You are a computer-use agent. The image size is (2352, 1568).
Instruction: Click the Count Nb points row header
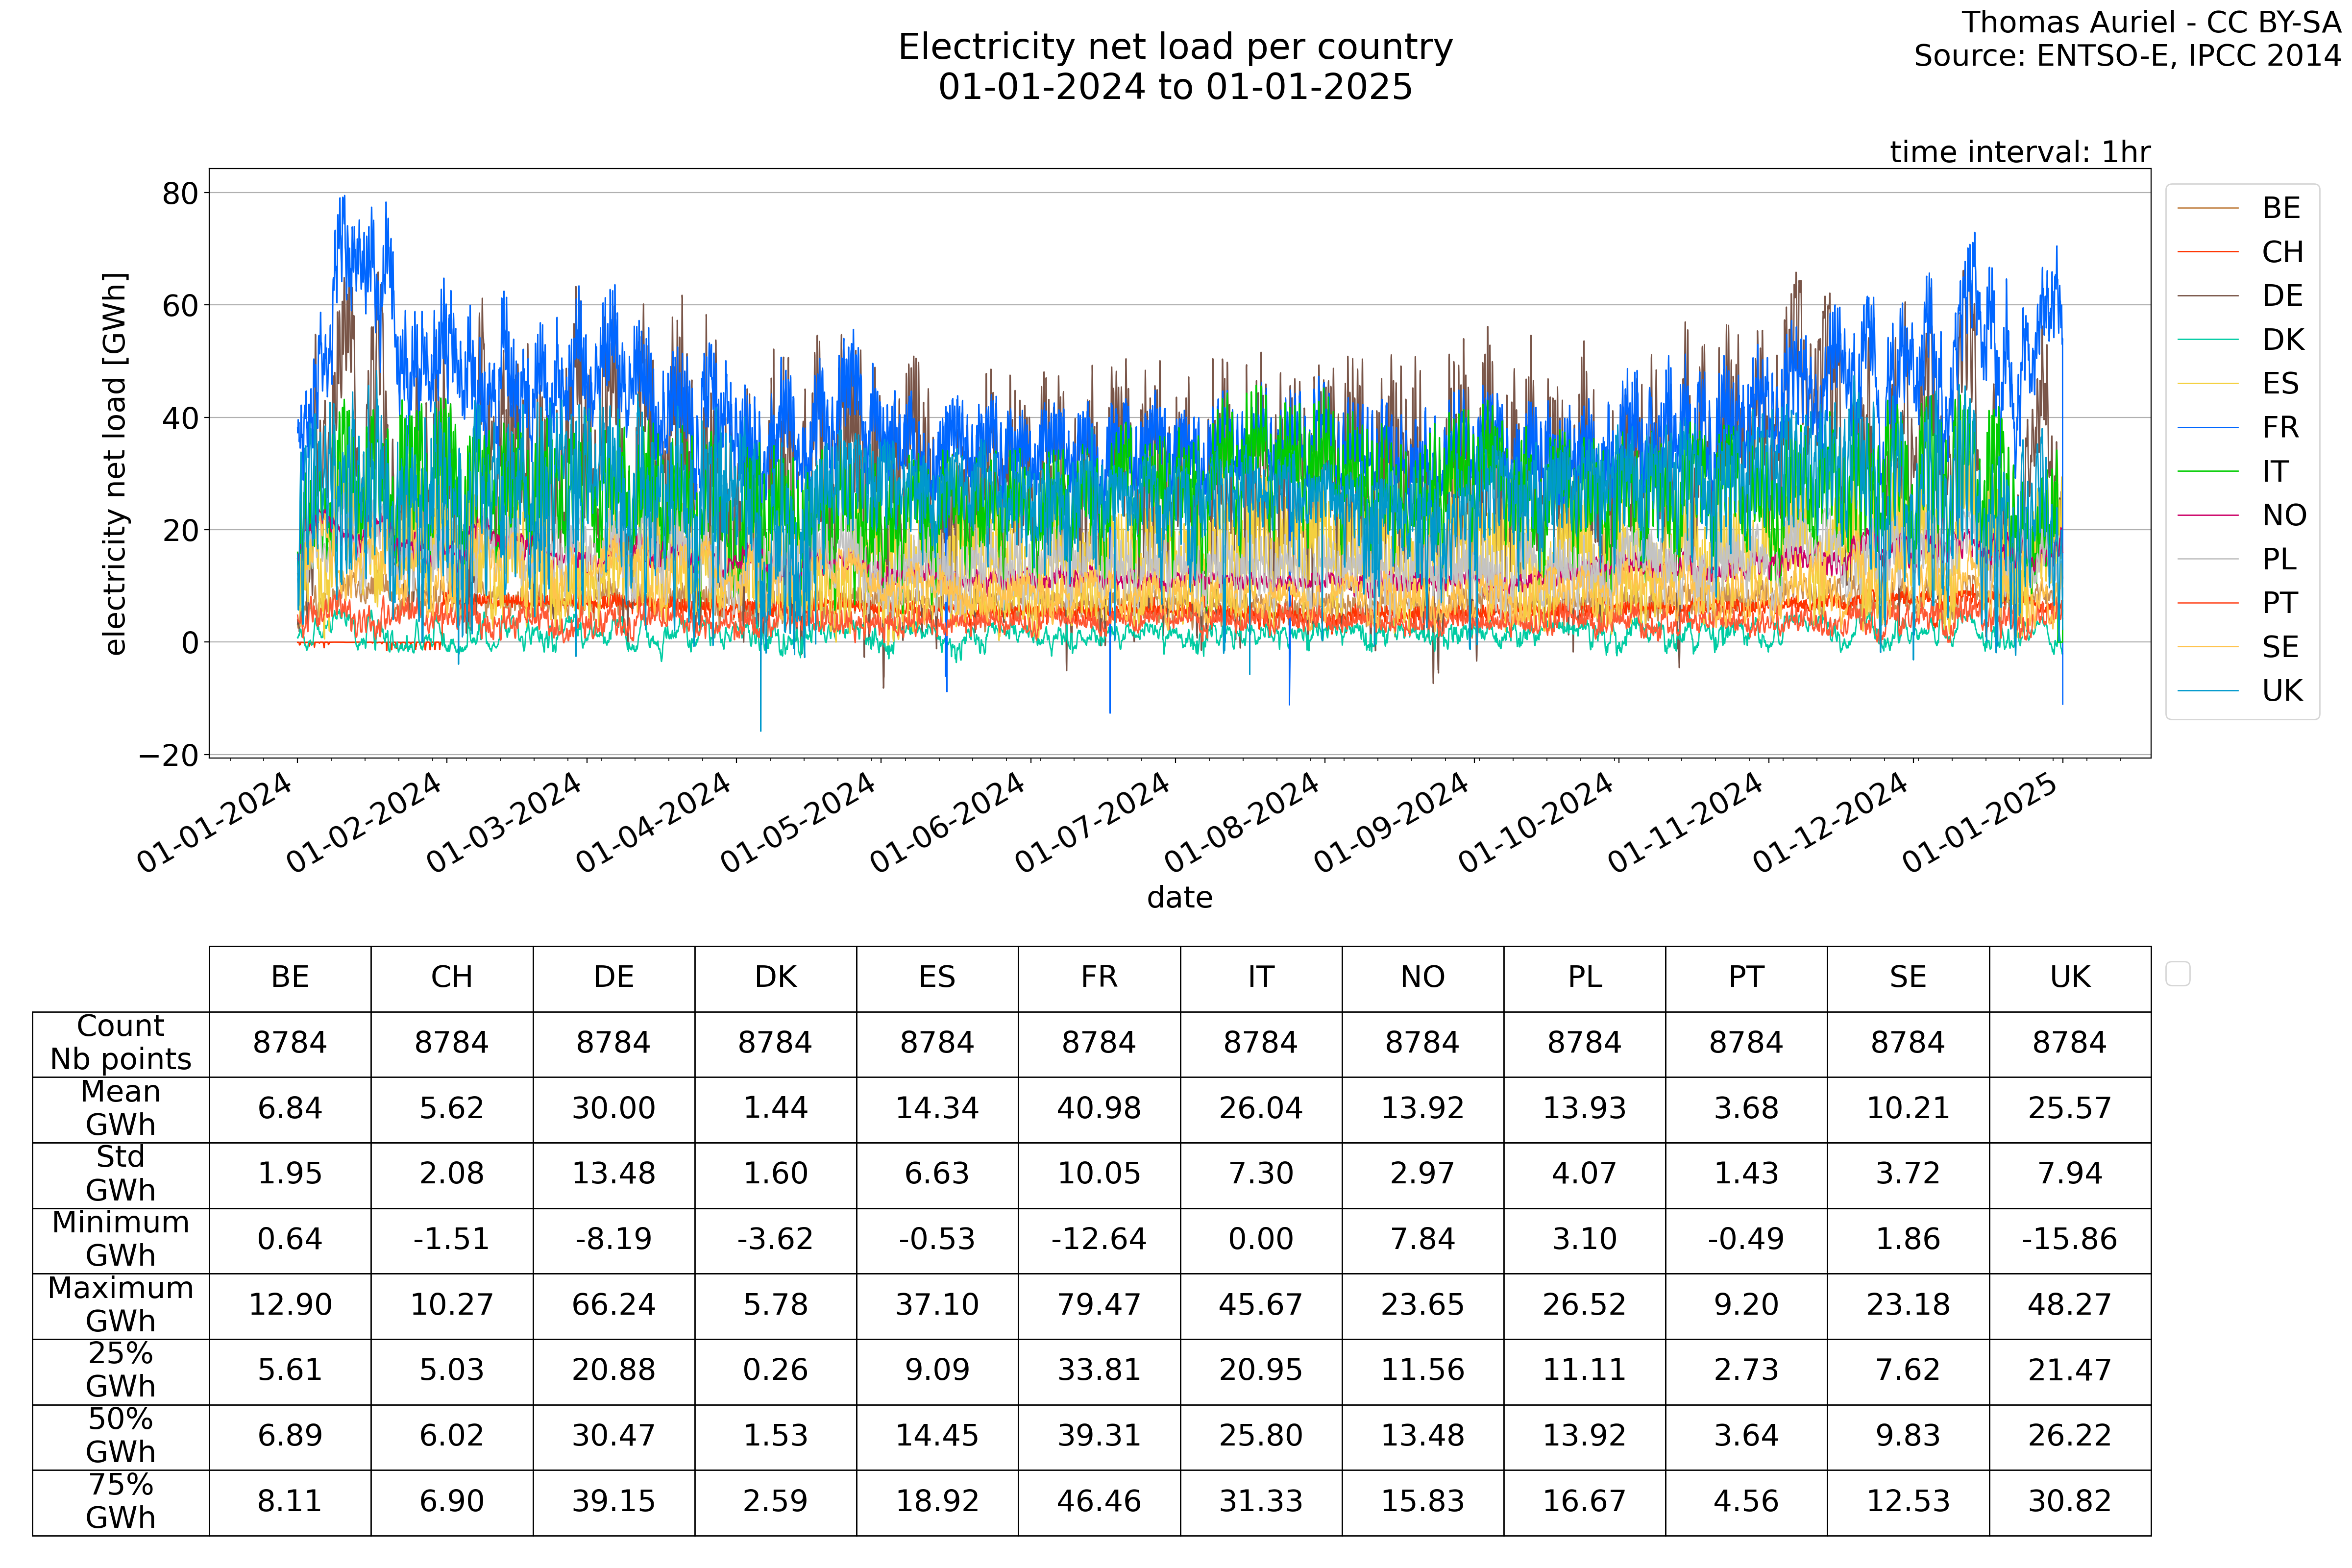click(x=120, y=1043)
